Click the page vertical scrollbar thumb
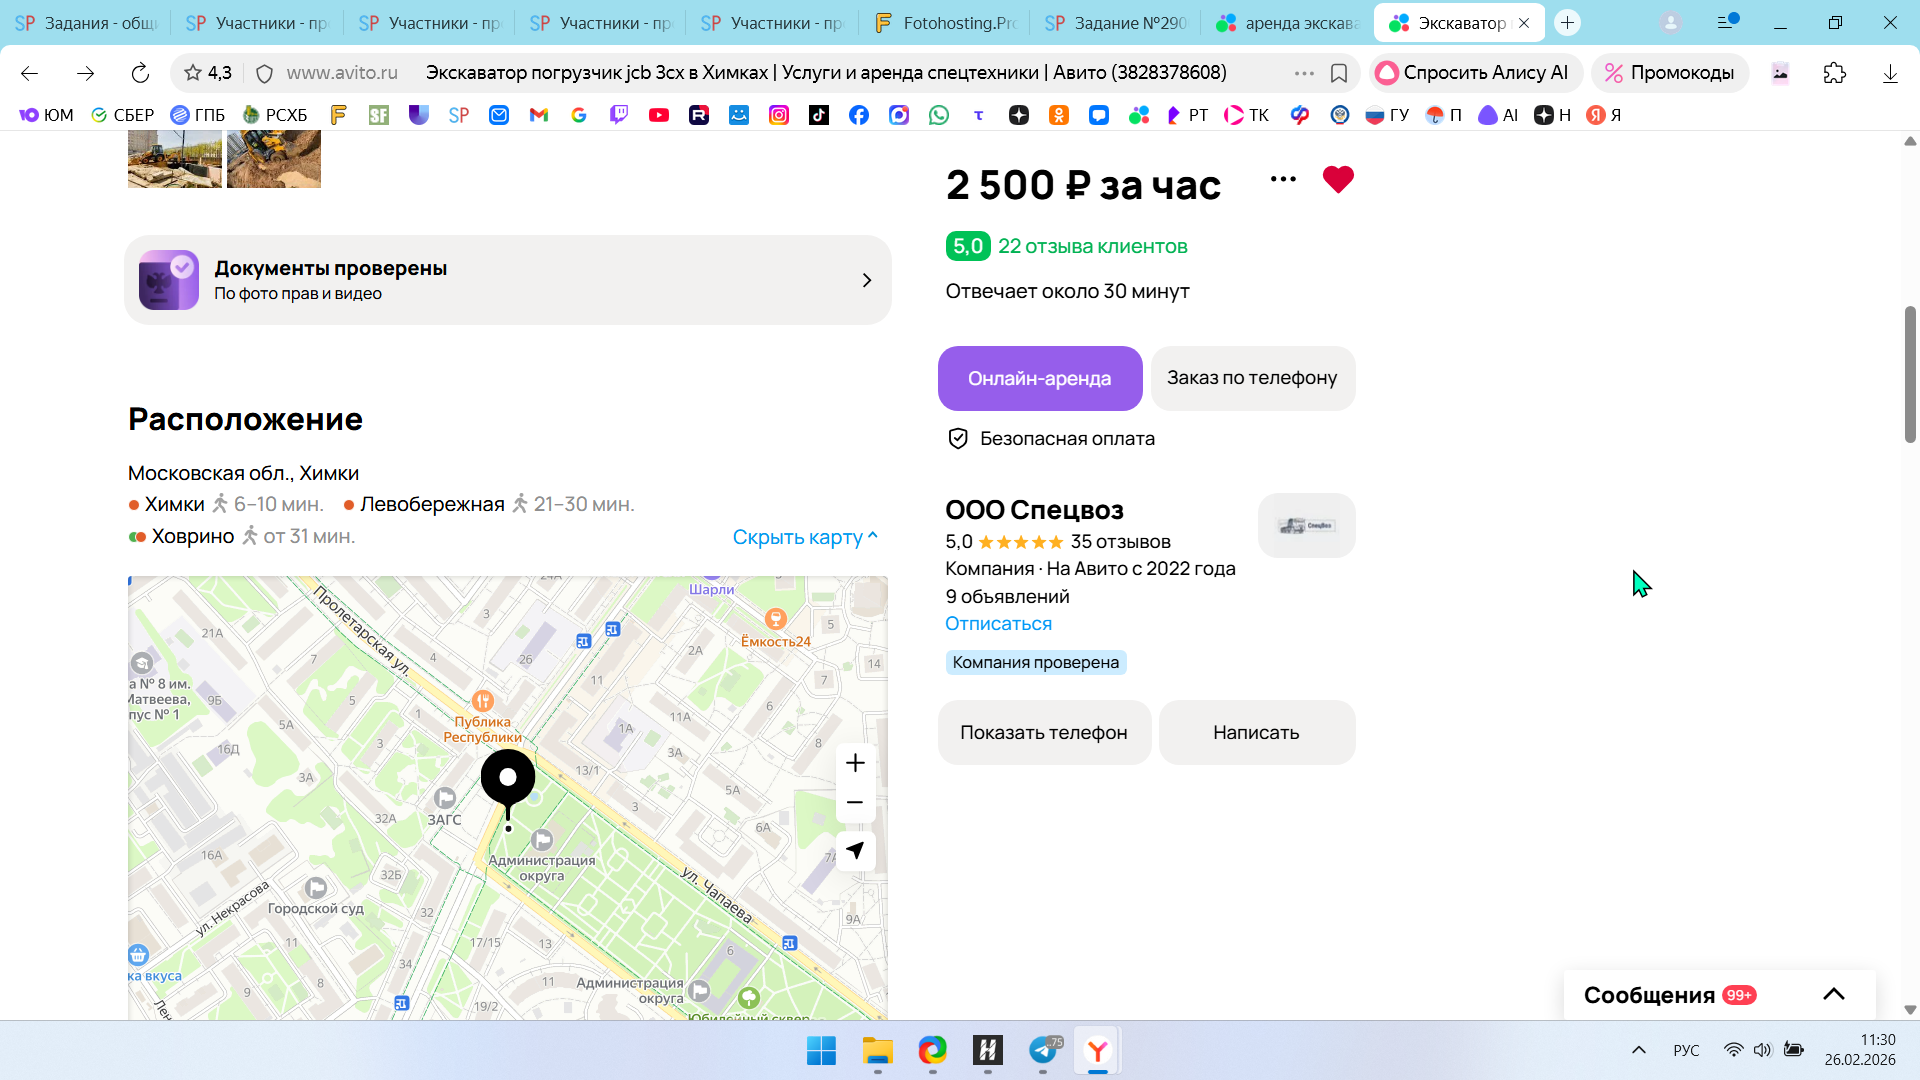This screenshot has height=1080, width=1920. point(1909,375)
